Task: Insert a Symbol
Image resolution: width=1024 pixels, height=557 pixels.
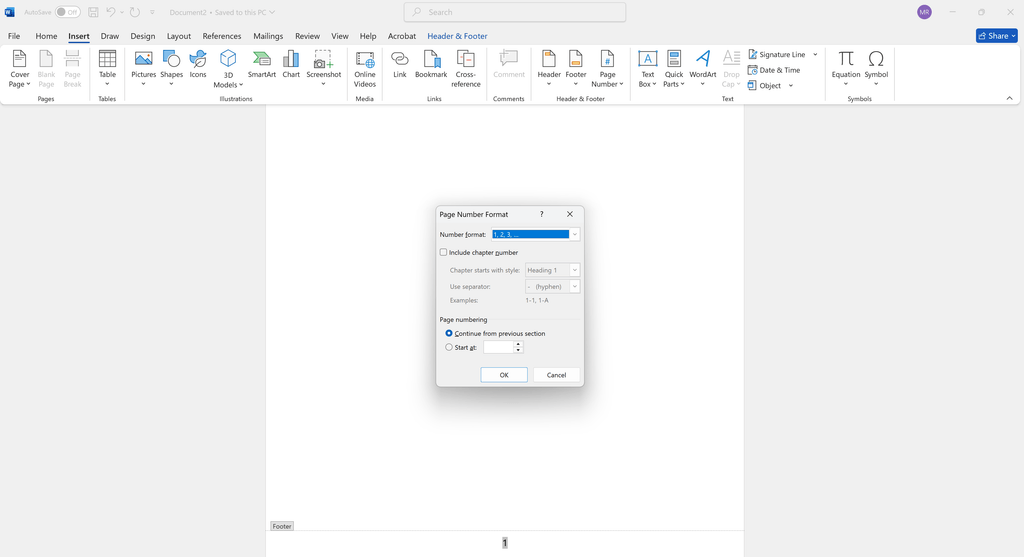Action: pyautogui.click(x=876, y=69)
